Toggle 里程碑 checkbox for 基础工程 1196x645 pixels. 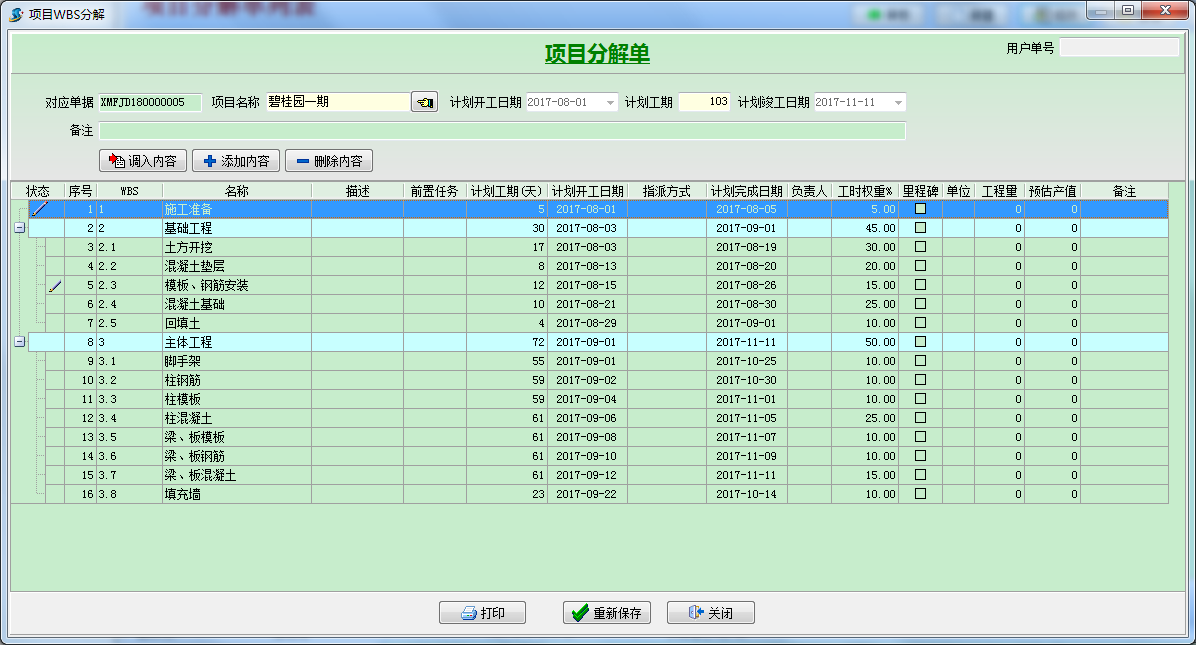[921, 227]
